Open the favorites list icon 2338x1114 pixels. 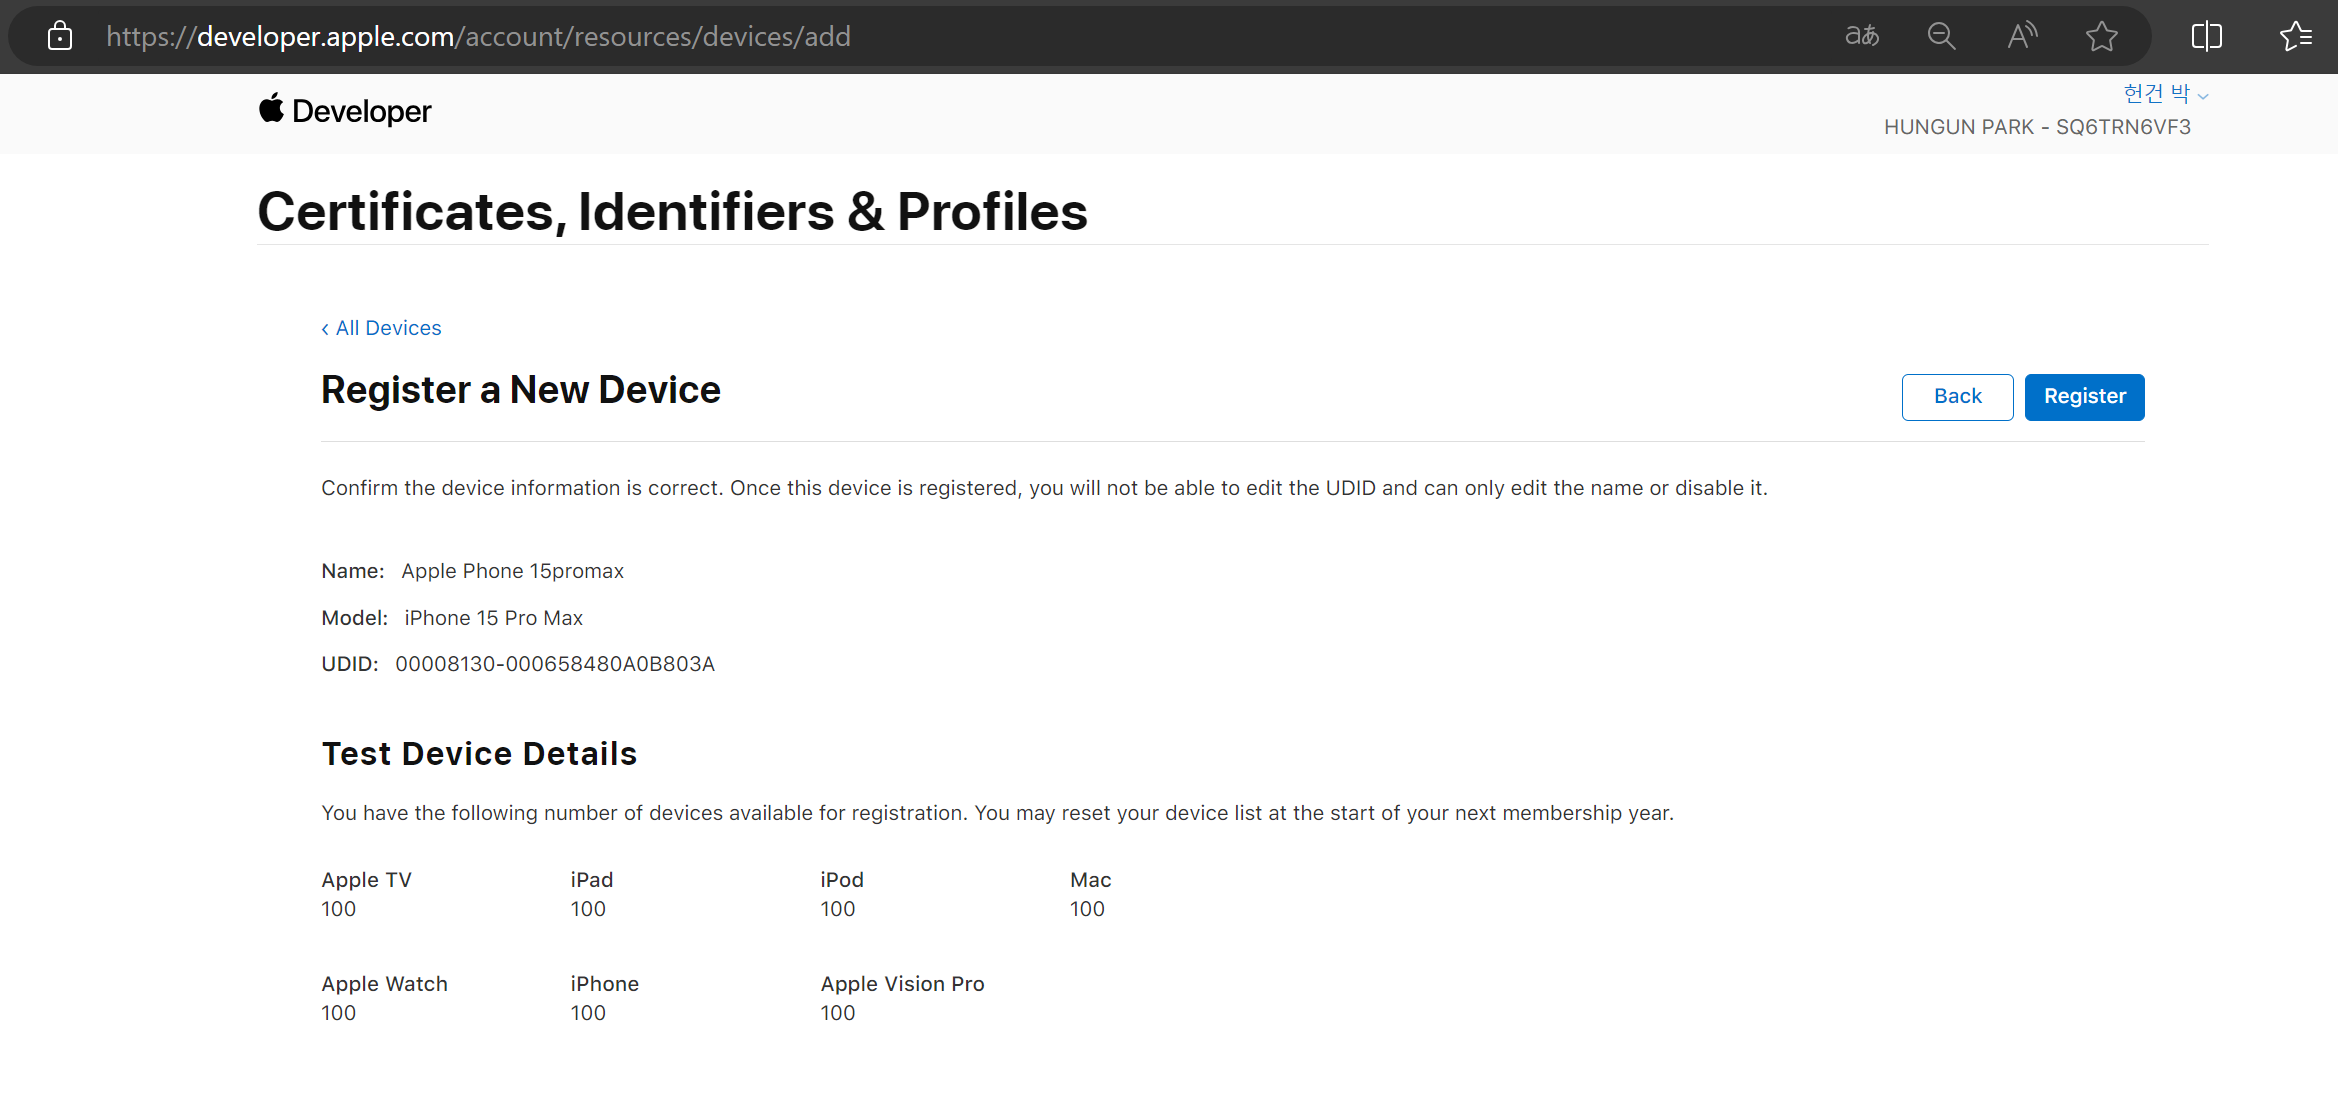point(2295,36)
